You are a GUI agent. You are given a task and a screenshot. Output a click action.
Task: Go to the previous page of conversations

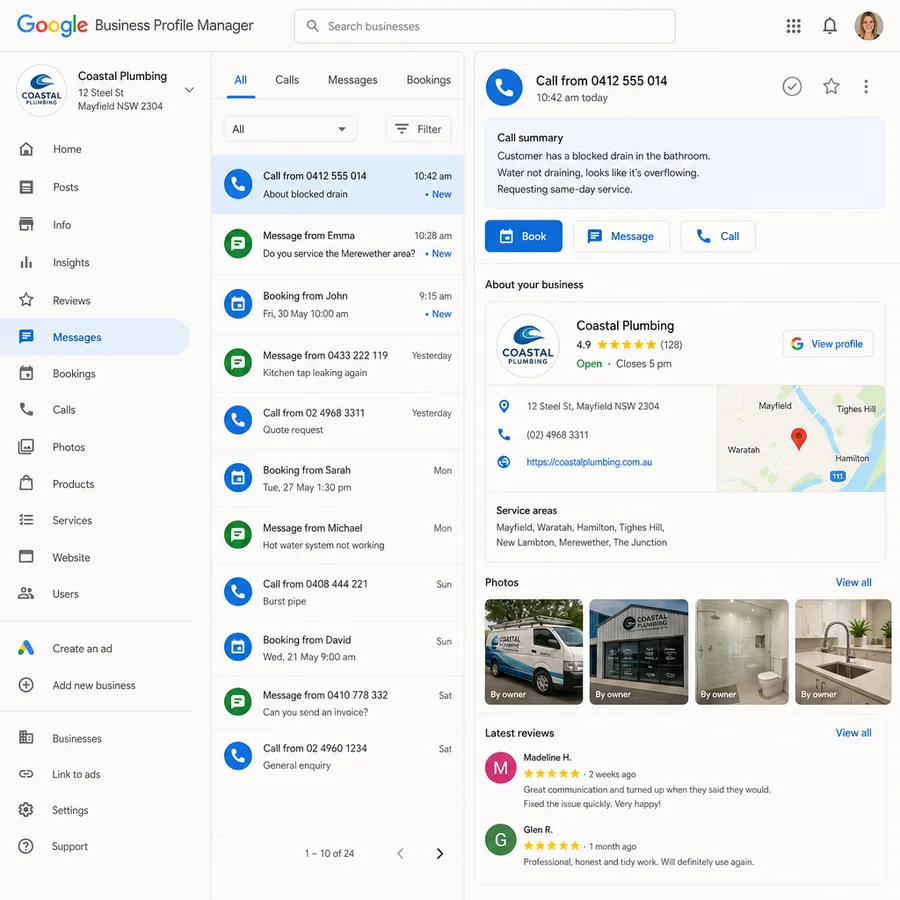coord(400,854)
